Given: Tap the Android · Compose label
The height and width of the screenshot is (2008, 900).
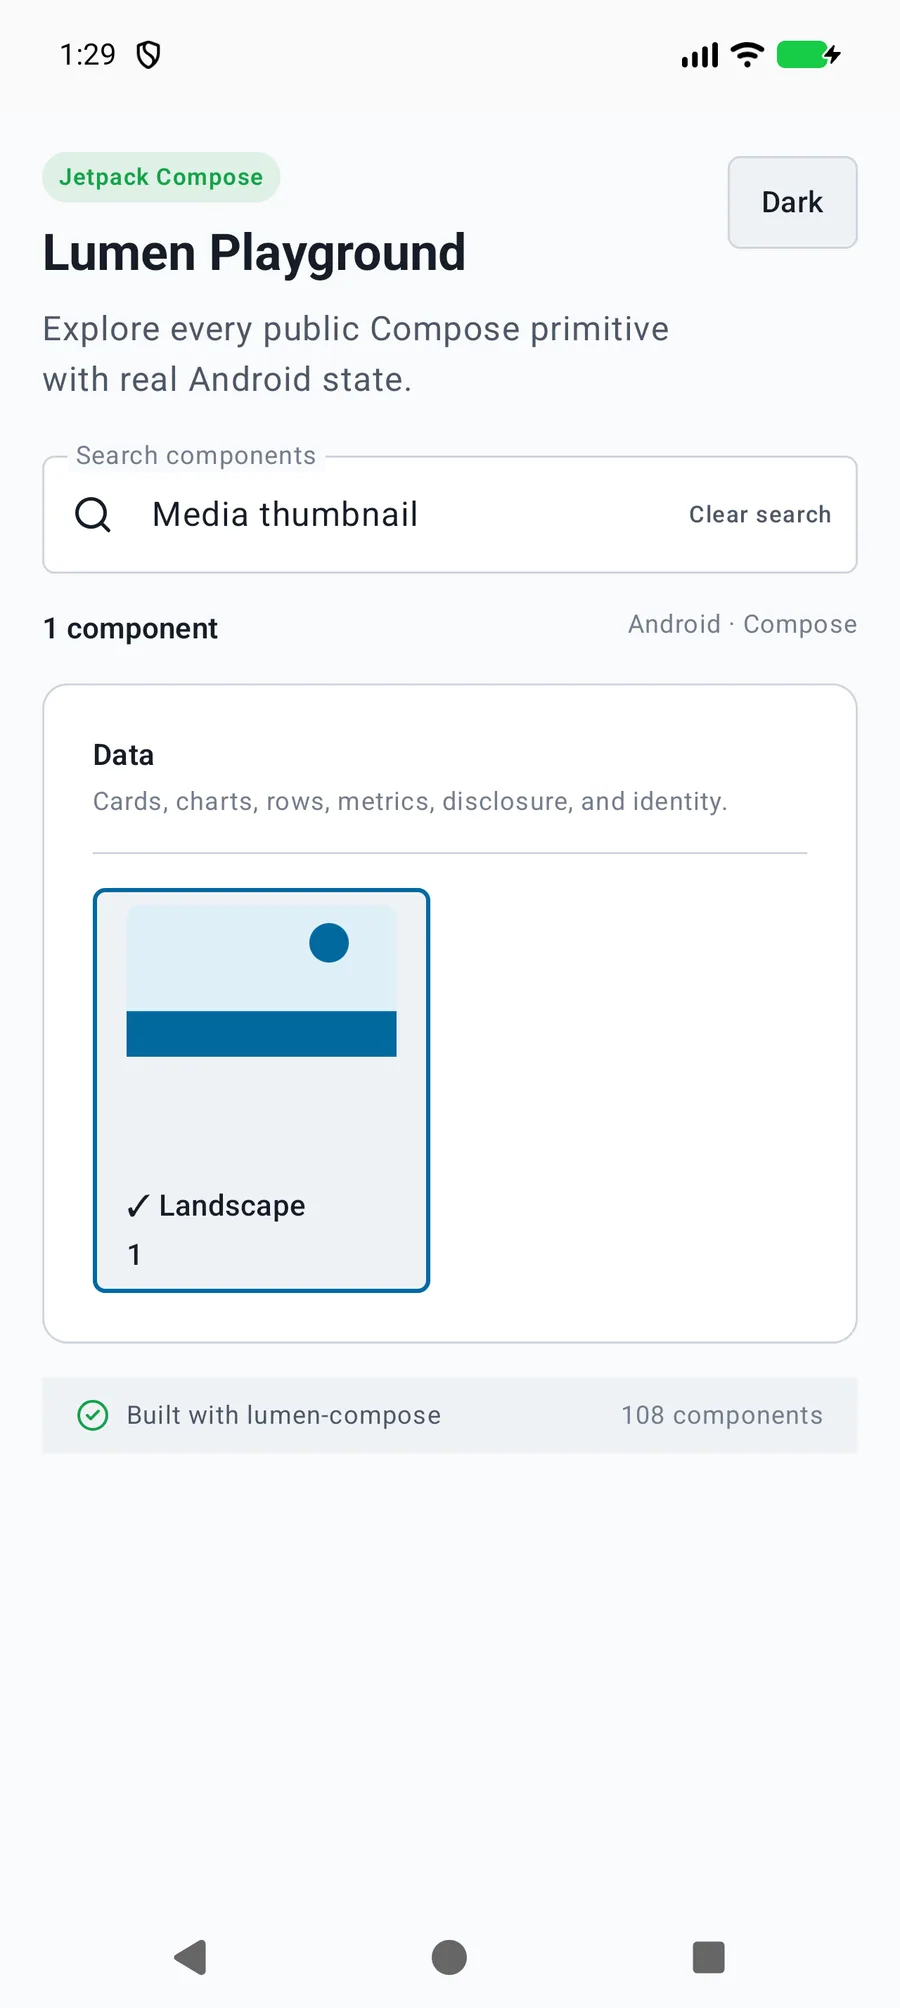Looking at the screenshot, I should tap(742, 624).
